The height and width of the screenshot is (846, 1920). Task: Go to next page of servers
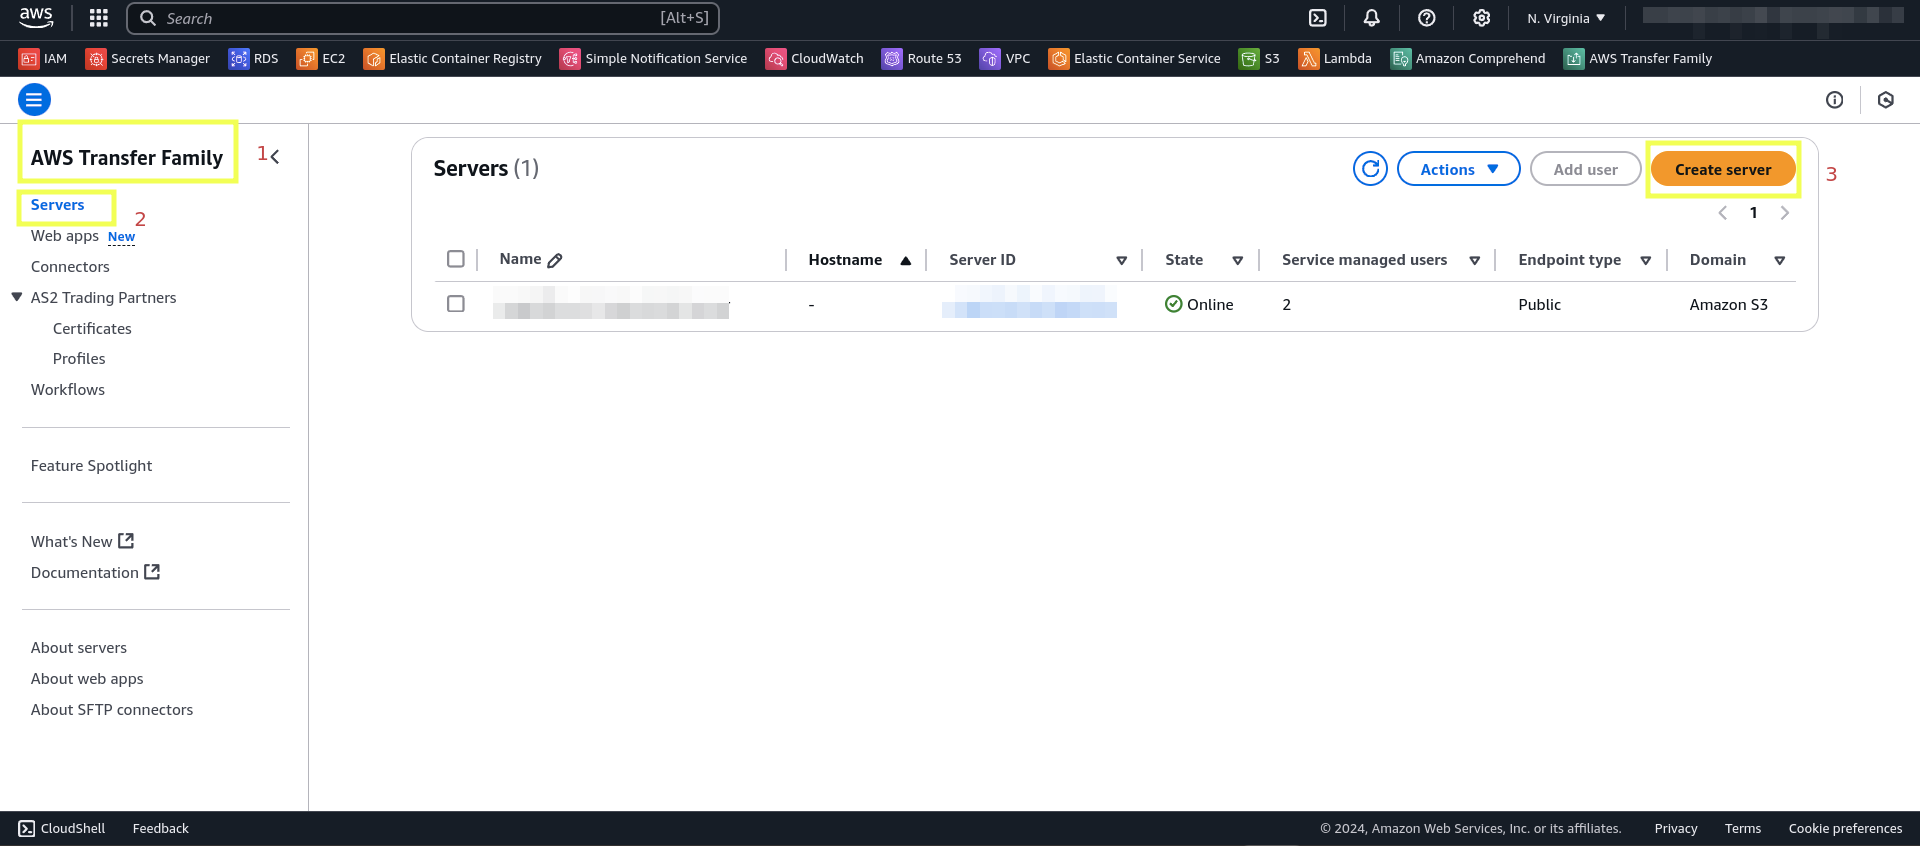click(1785, 213)
